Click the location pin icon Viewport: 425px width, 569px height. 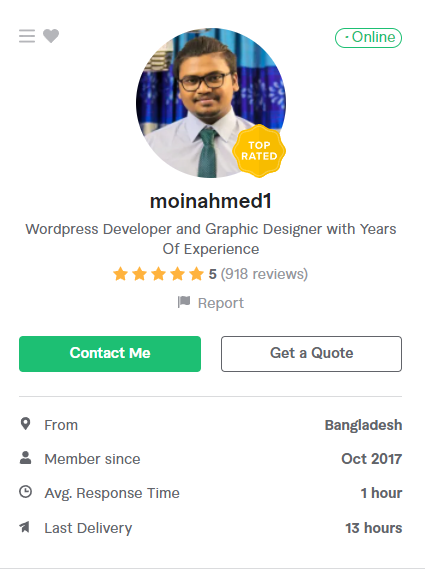(25, 424)
